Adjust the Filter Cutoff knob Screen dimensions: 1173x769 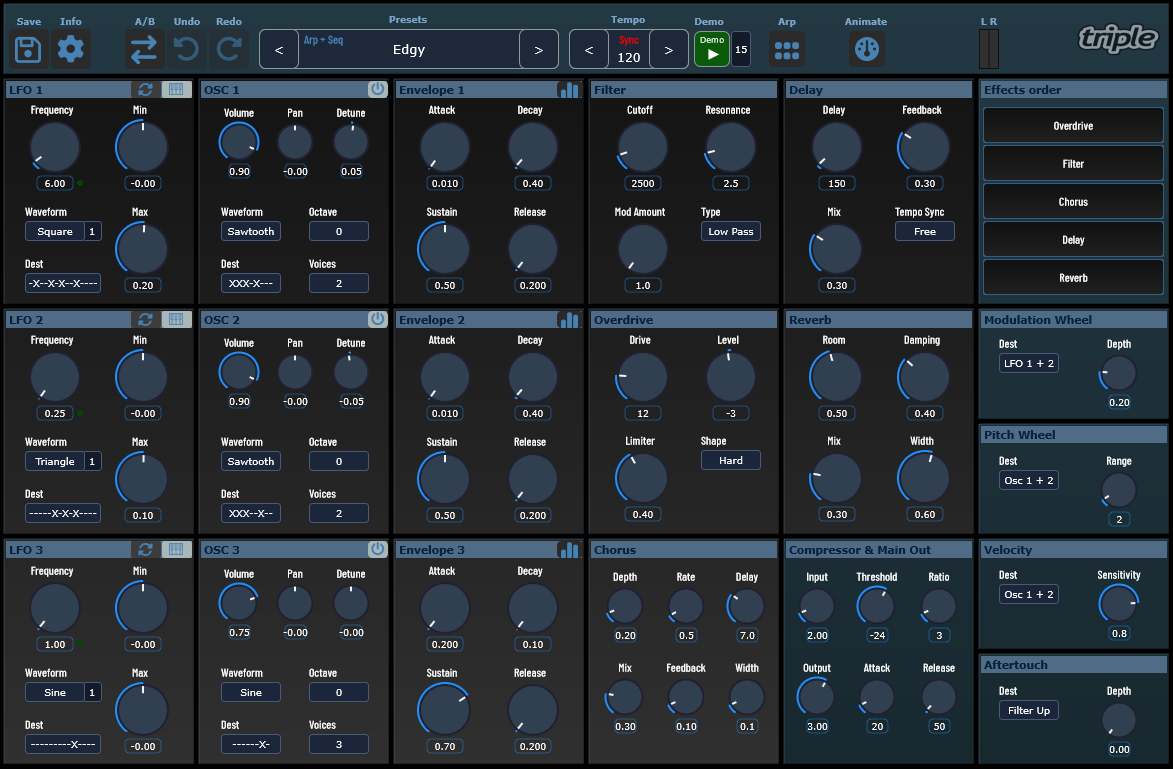[643, 145]
